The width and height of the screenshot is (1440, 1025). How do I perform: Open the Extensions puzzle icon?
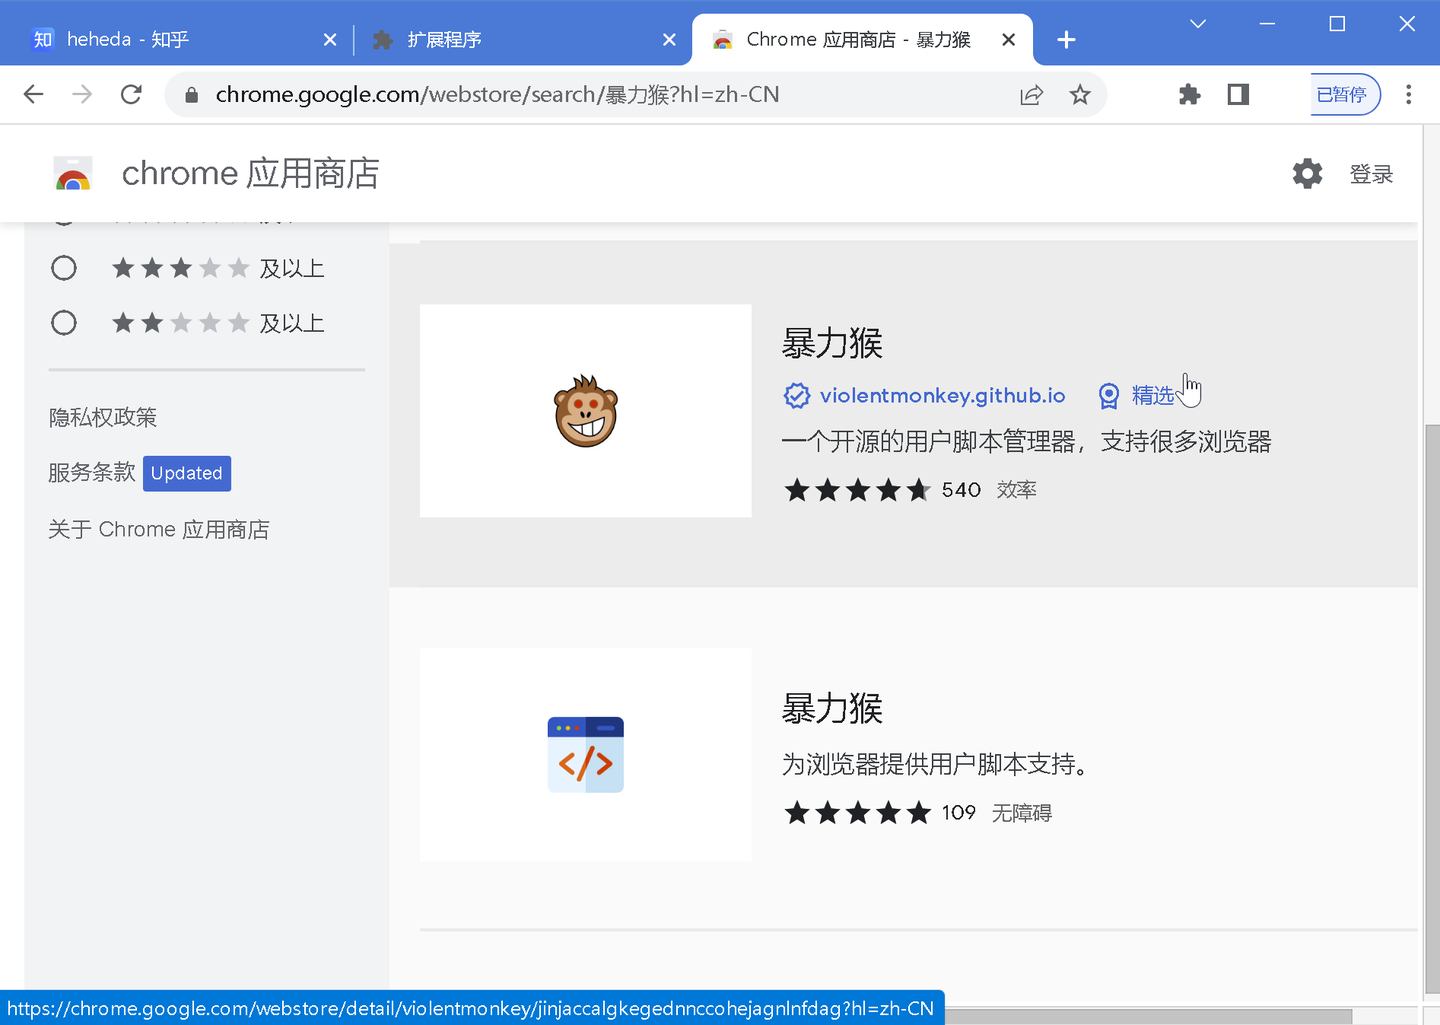pos(1189,94)
